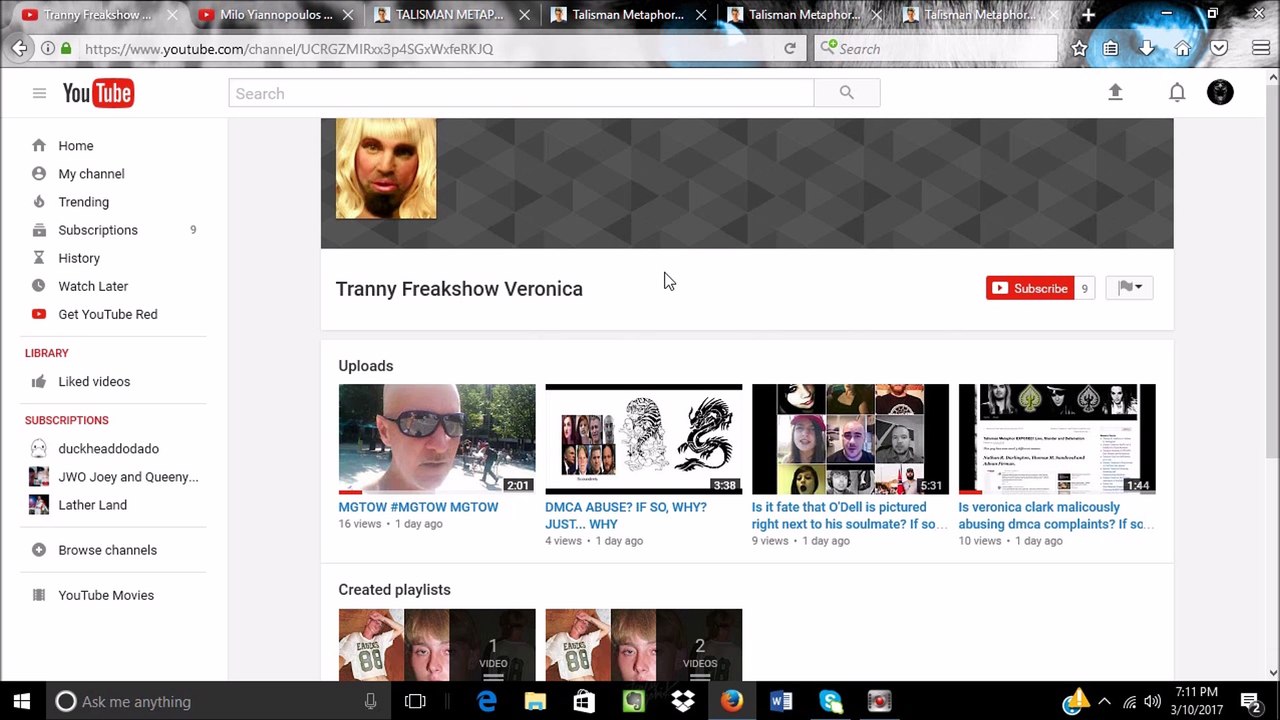Play the 2:01 video thumbnail

point(436,438)
